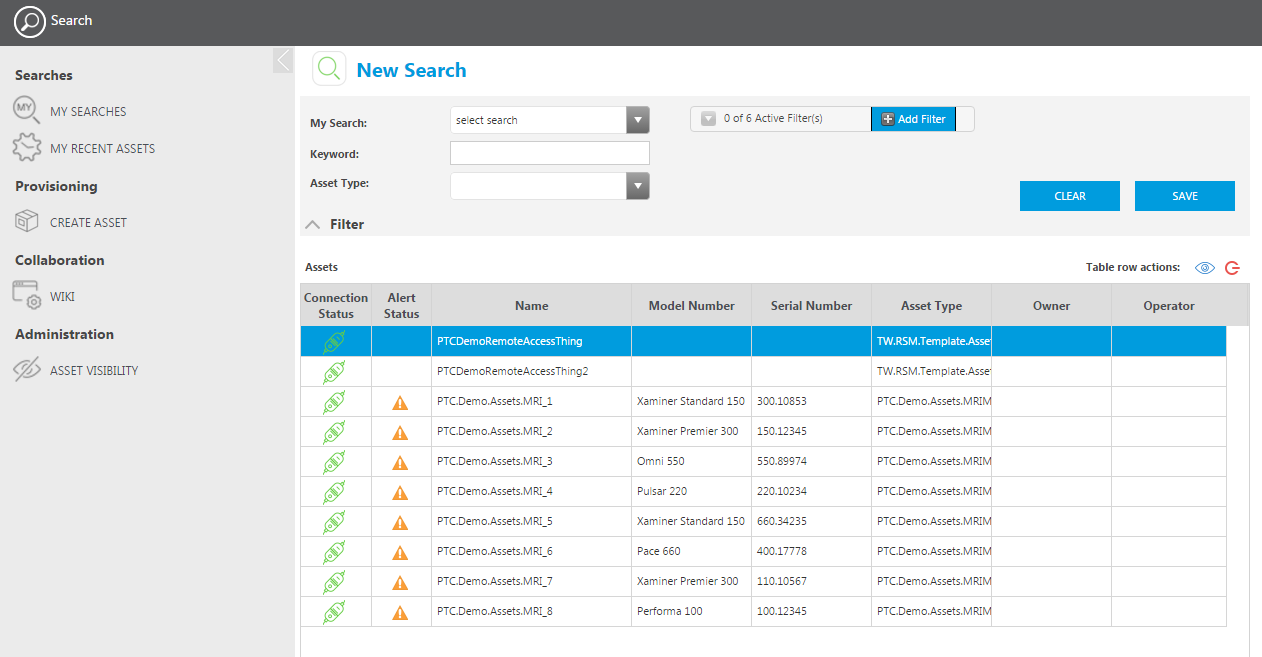This screenshot has width=1262, height=657.
Task: Click the CLEAR button
Action: coord(1069,196)
